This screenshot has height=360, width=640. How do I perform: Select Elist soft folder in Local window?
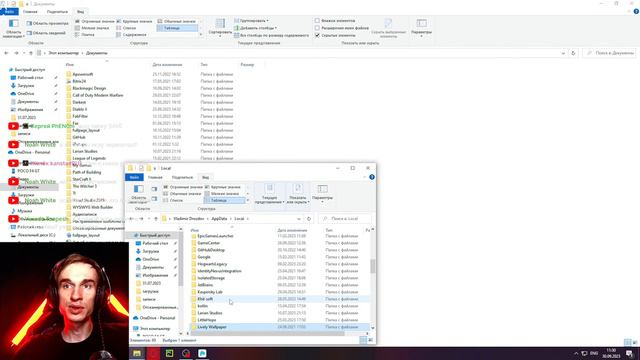[x=280, y=299]
